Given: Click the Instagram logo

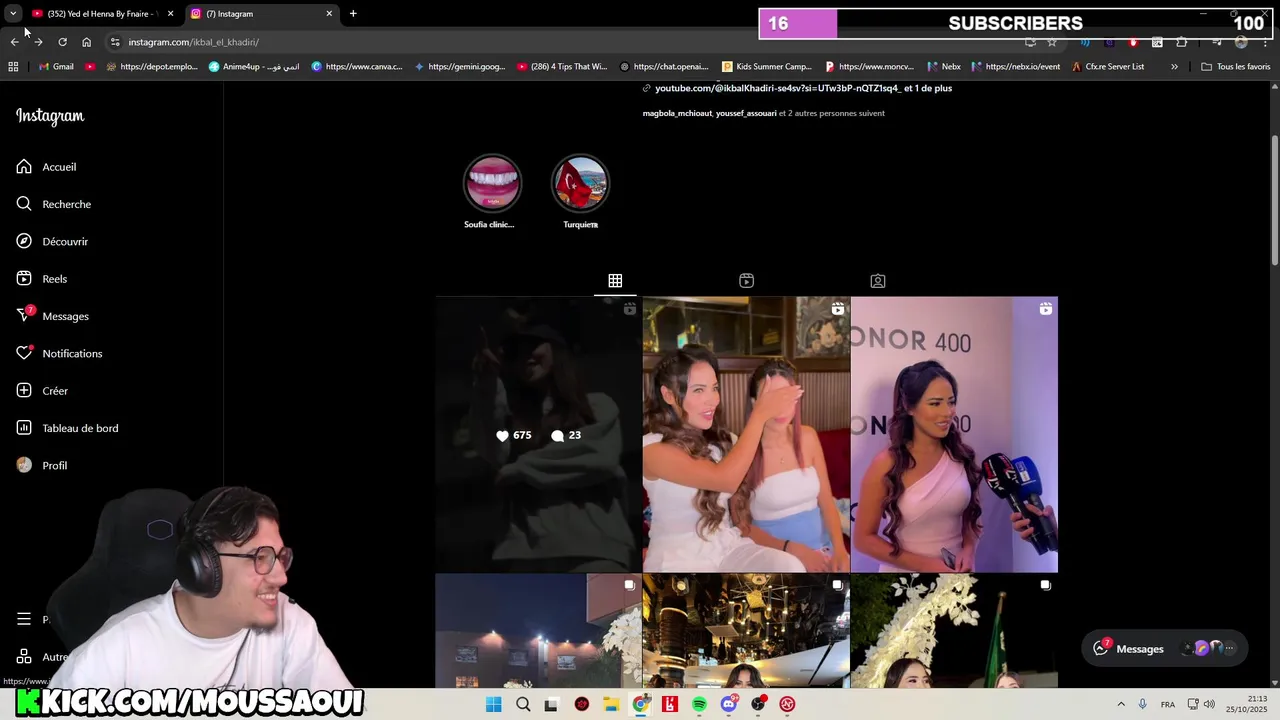Looking at the screenshot, I should point(50,116).
